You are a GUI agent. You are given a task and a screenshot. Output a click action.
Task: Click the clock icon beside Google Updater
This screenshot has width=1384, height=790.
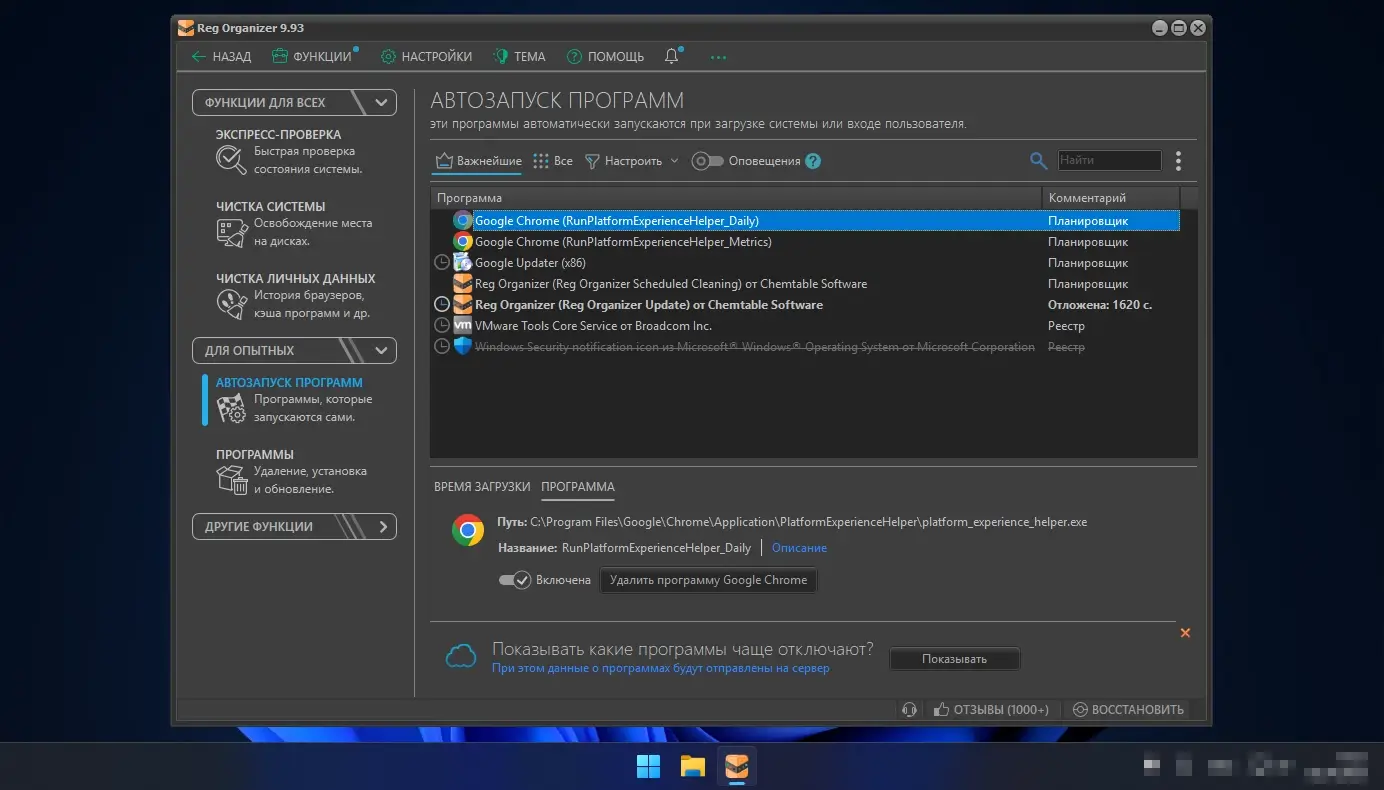(442, 263)
